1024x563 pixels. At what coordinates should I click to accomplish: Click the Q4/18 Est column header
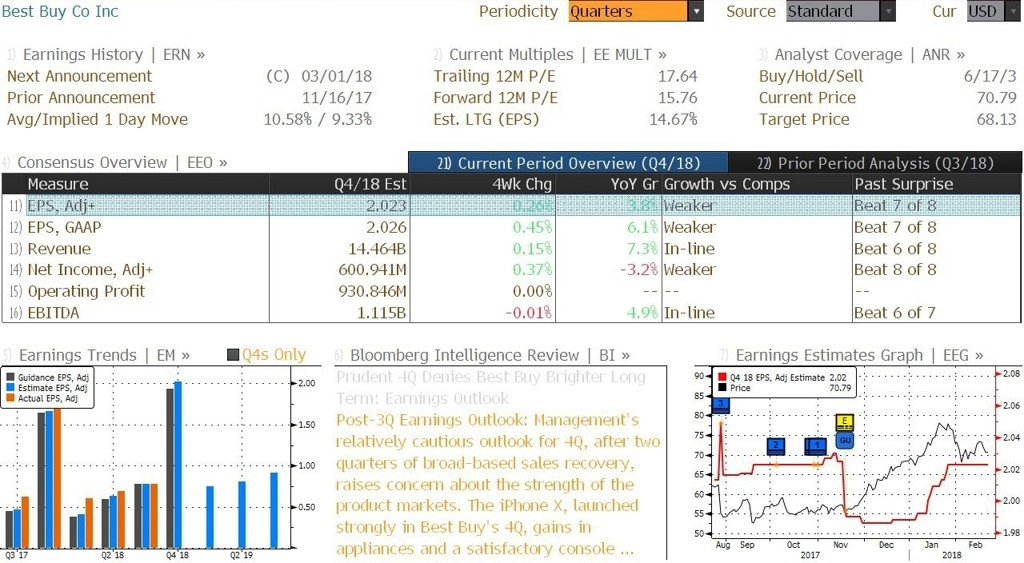point(339,184)
